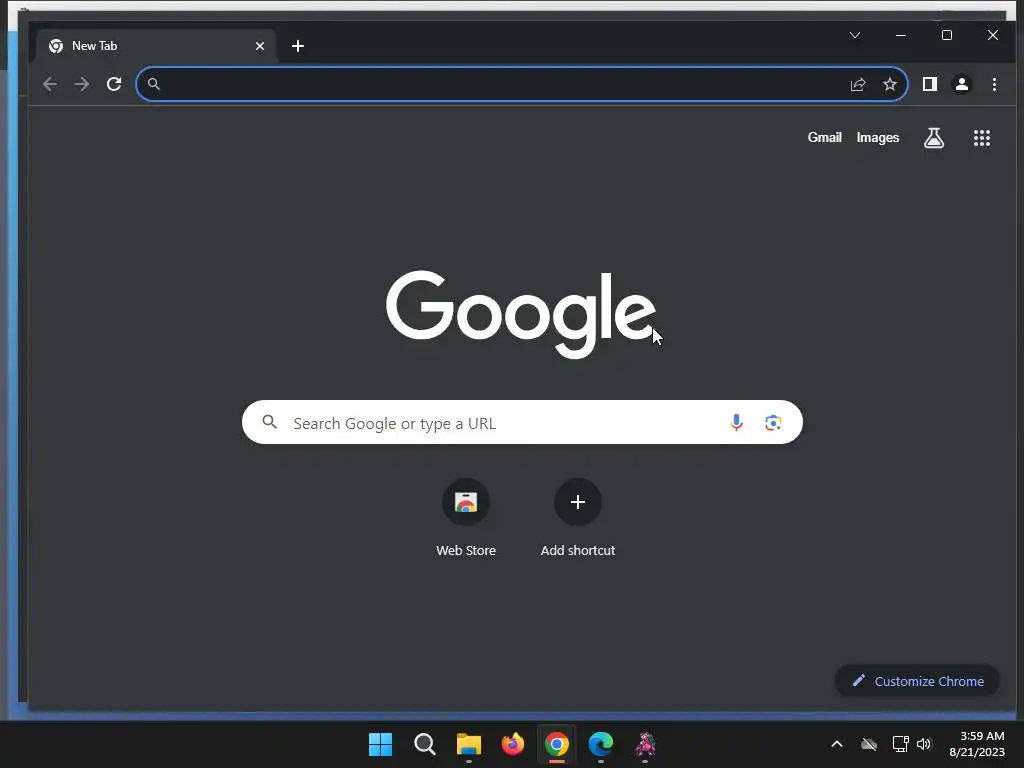Launch Microsoft Edge from the taskbar
Image resolution: width=1024 pixels, height=768 pixels.
(601, 744)
